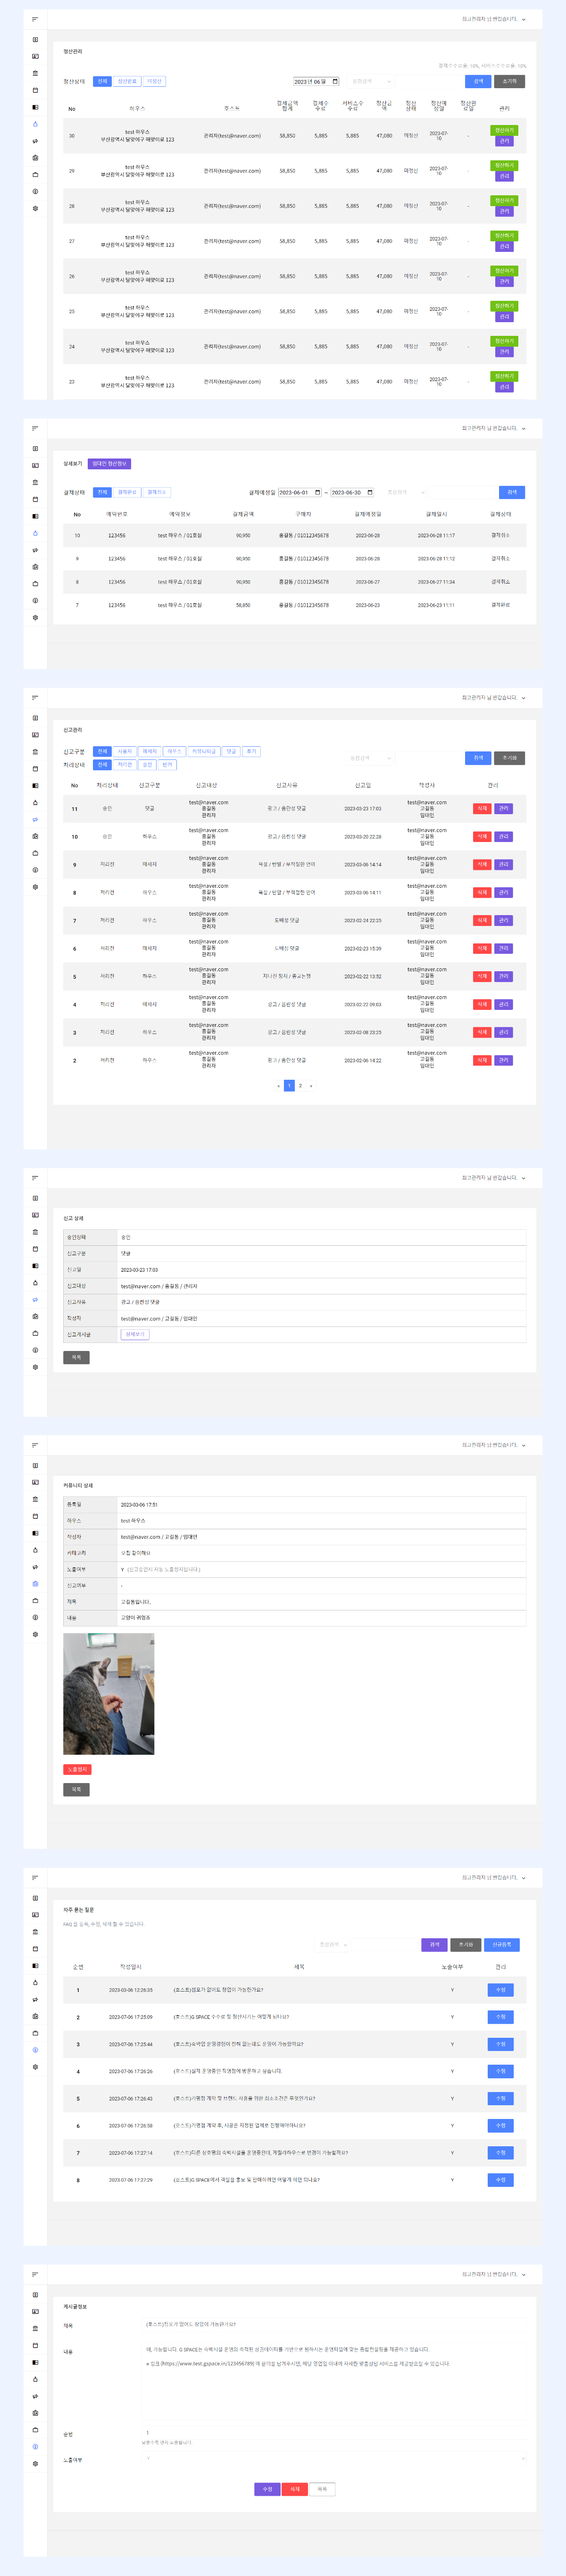Click the hamburger icon above the FAQ list page
The image size is (566, 2576).
pos(35,1877)
